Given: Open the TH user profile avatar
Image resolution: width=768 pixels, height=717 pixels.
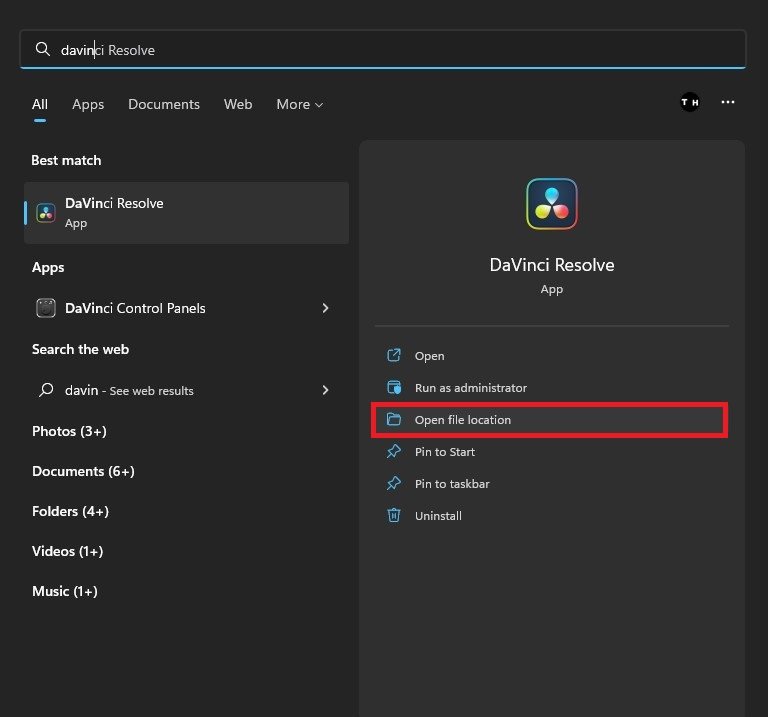Looking at the screenshot, I should 689,102.
